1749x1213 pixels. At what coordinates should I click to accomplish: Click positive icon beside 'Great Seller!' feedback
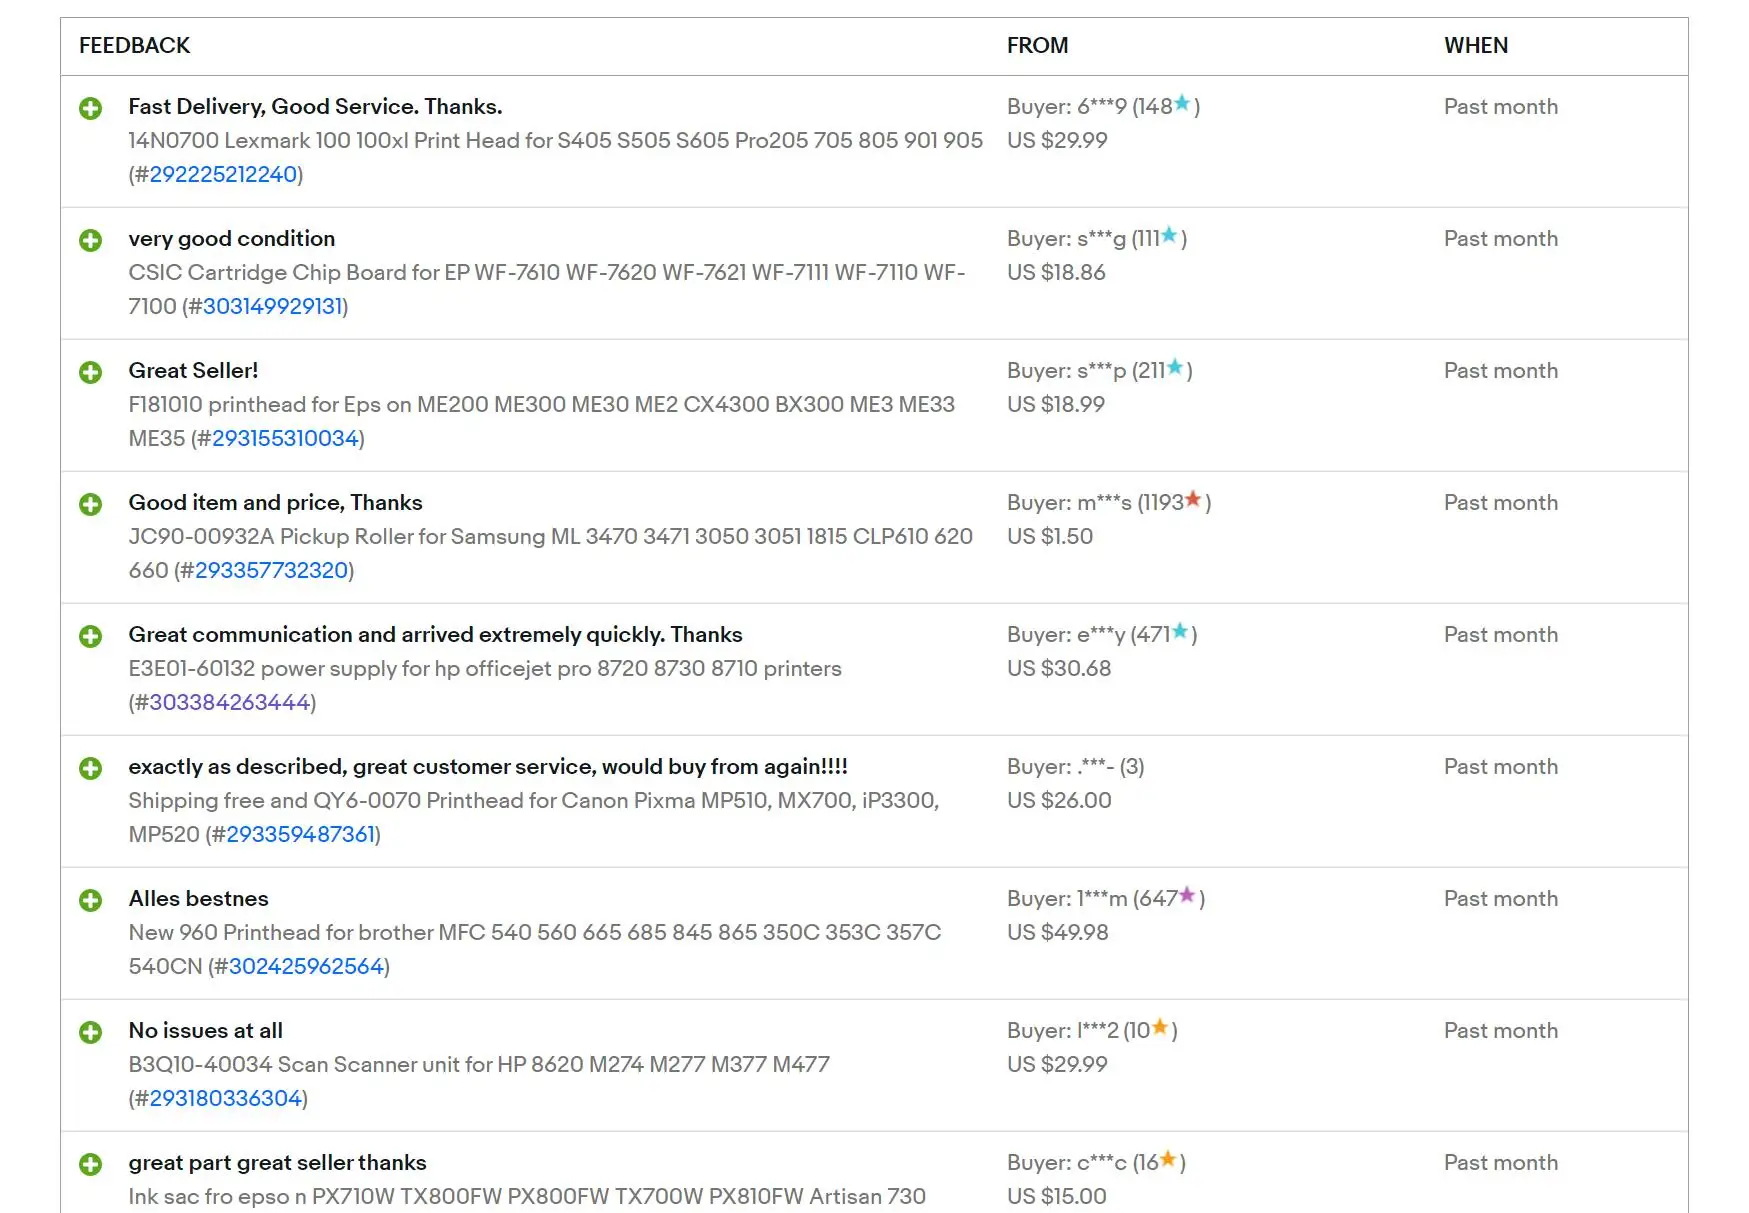(x=90, y=372)
